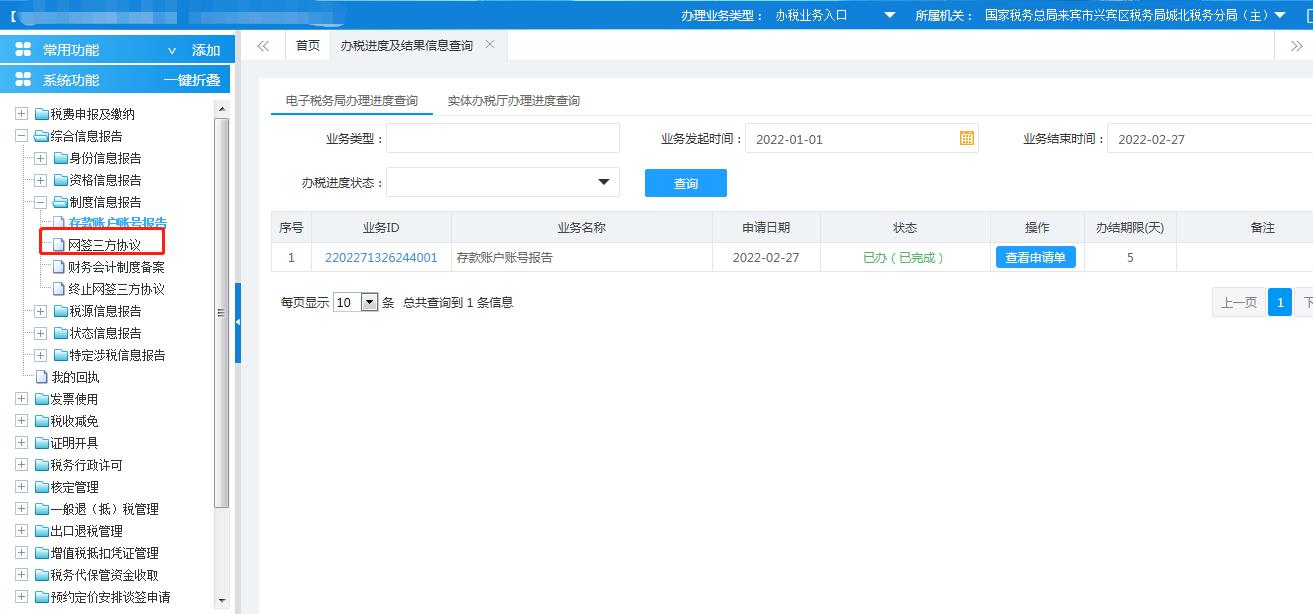Click the 常用功能 grid icon in sidebar
Viewport: 1313px width, 614px height.
pyautogui.click(x=22, y=48)
